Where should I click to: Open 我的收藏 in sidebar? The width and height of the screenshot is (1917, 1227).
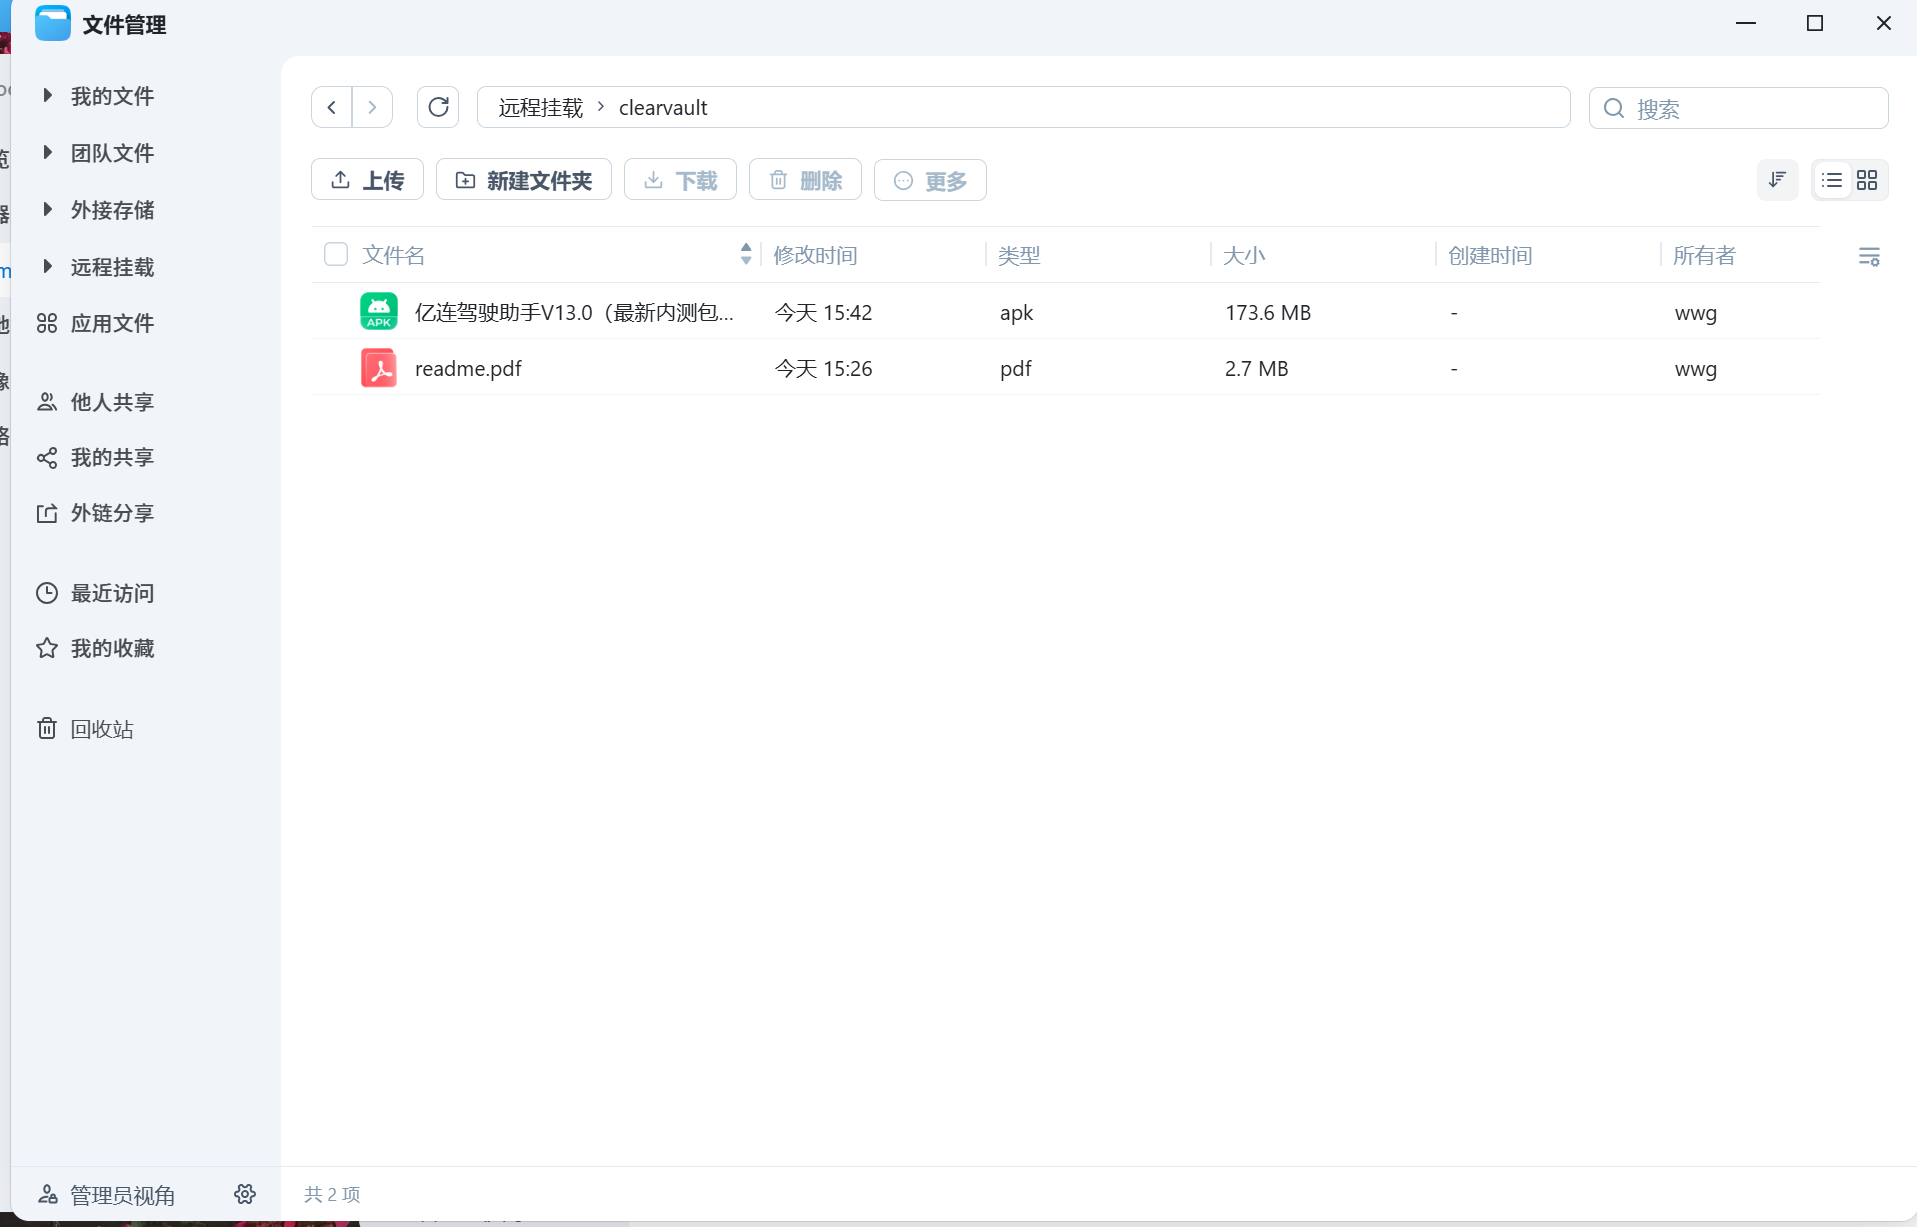[96, 648]
